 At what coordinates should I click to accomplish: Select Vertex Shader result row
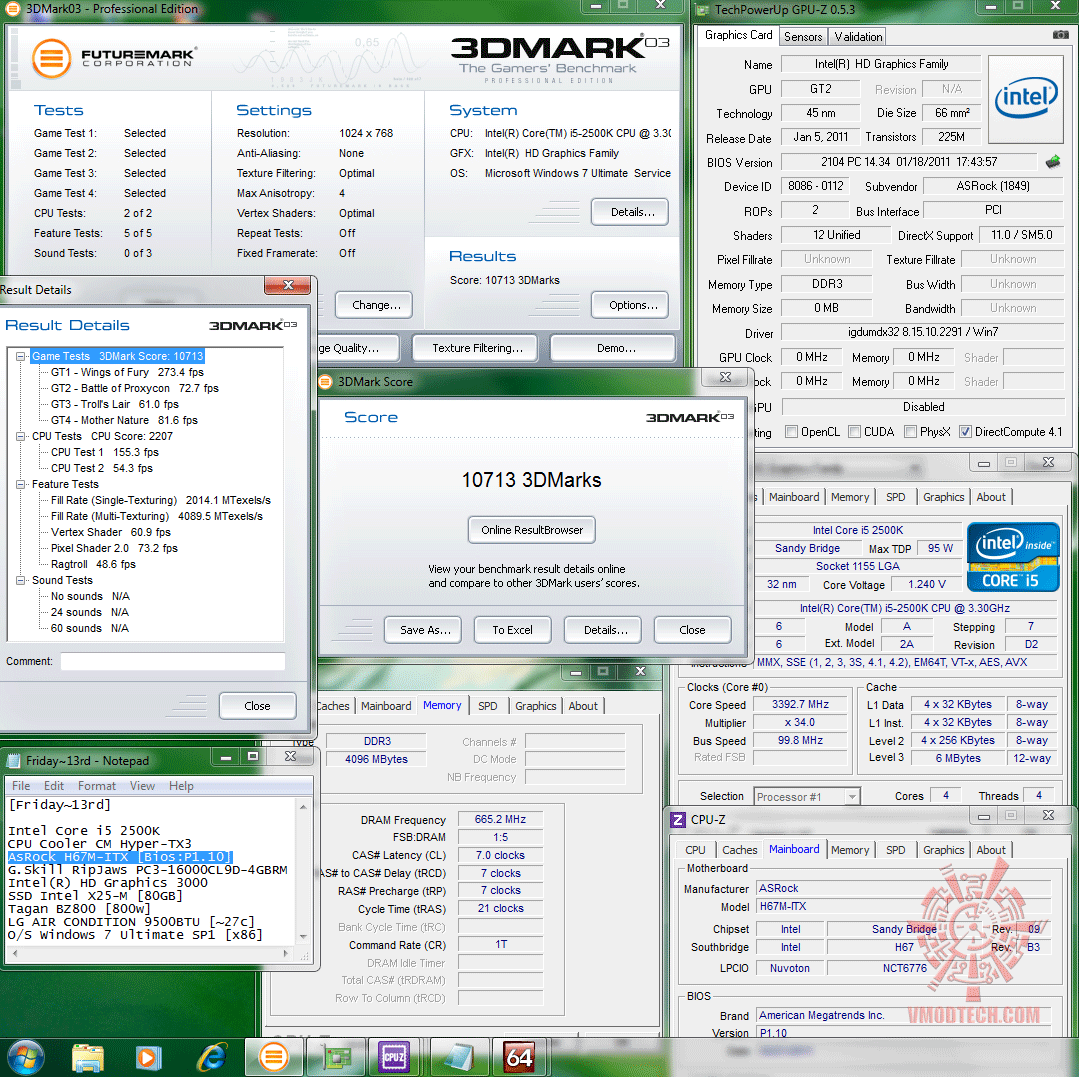coord(111,532)
